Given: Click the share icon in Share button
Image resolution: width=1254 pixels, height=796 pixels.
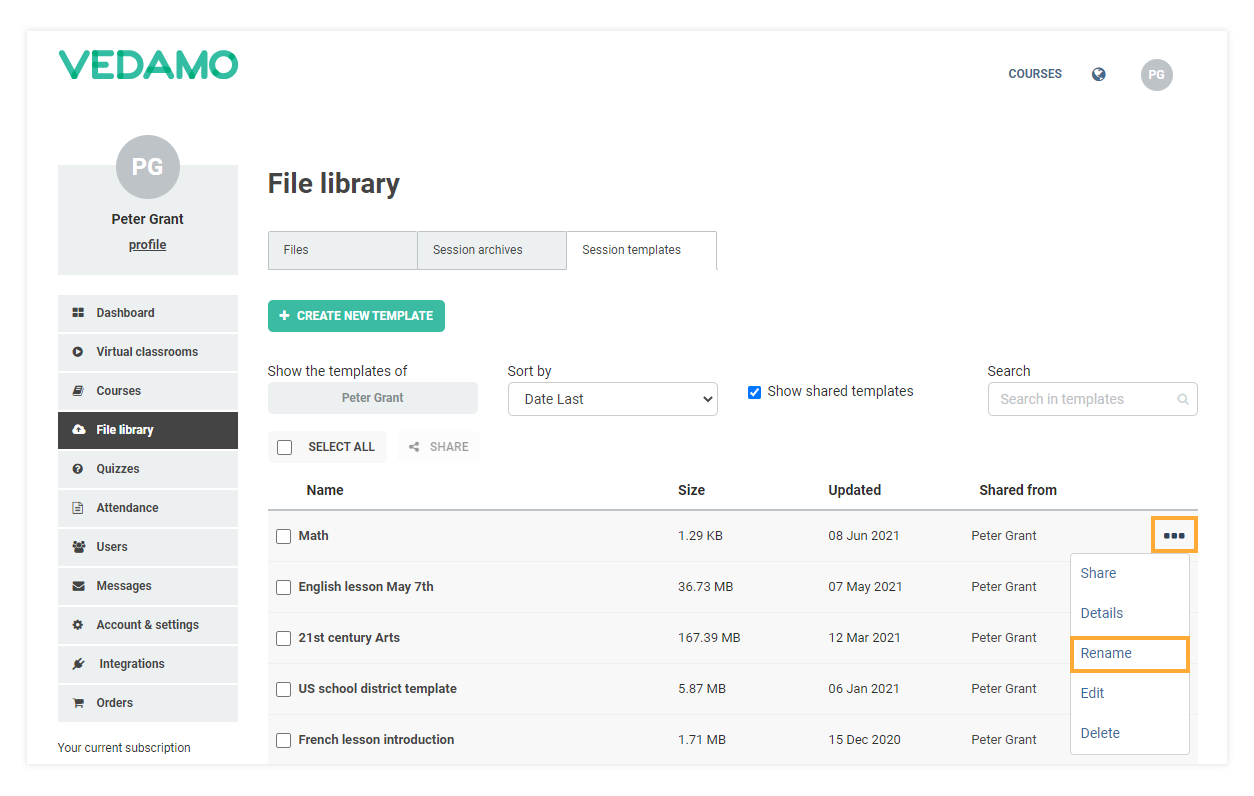Looking at the screenshot, I should click(414, 447).
